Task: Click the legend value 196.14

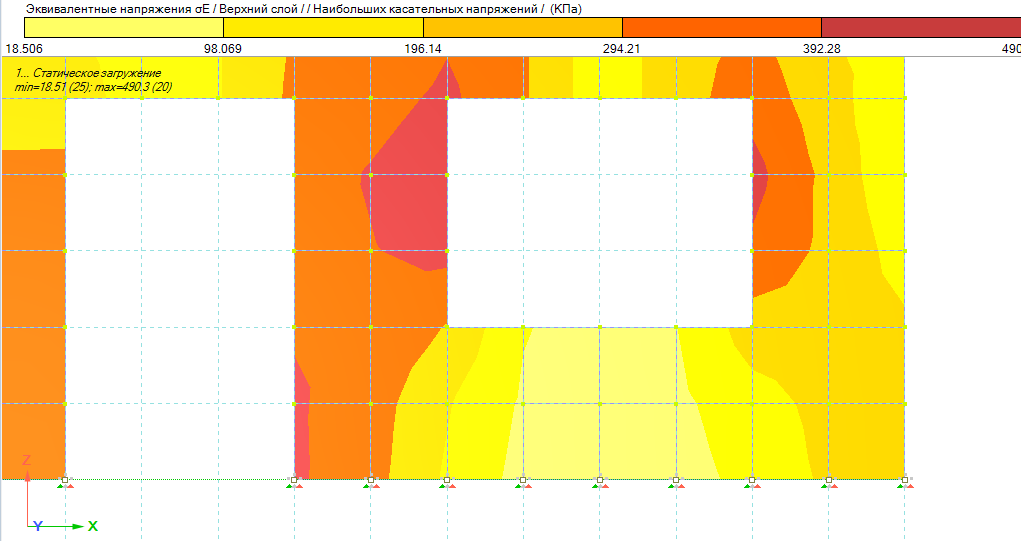Action: (x=423, y=49)
